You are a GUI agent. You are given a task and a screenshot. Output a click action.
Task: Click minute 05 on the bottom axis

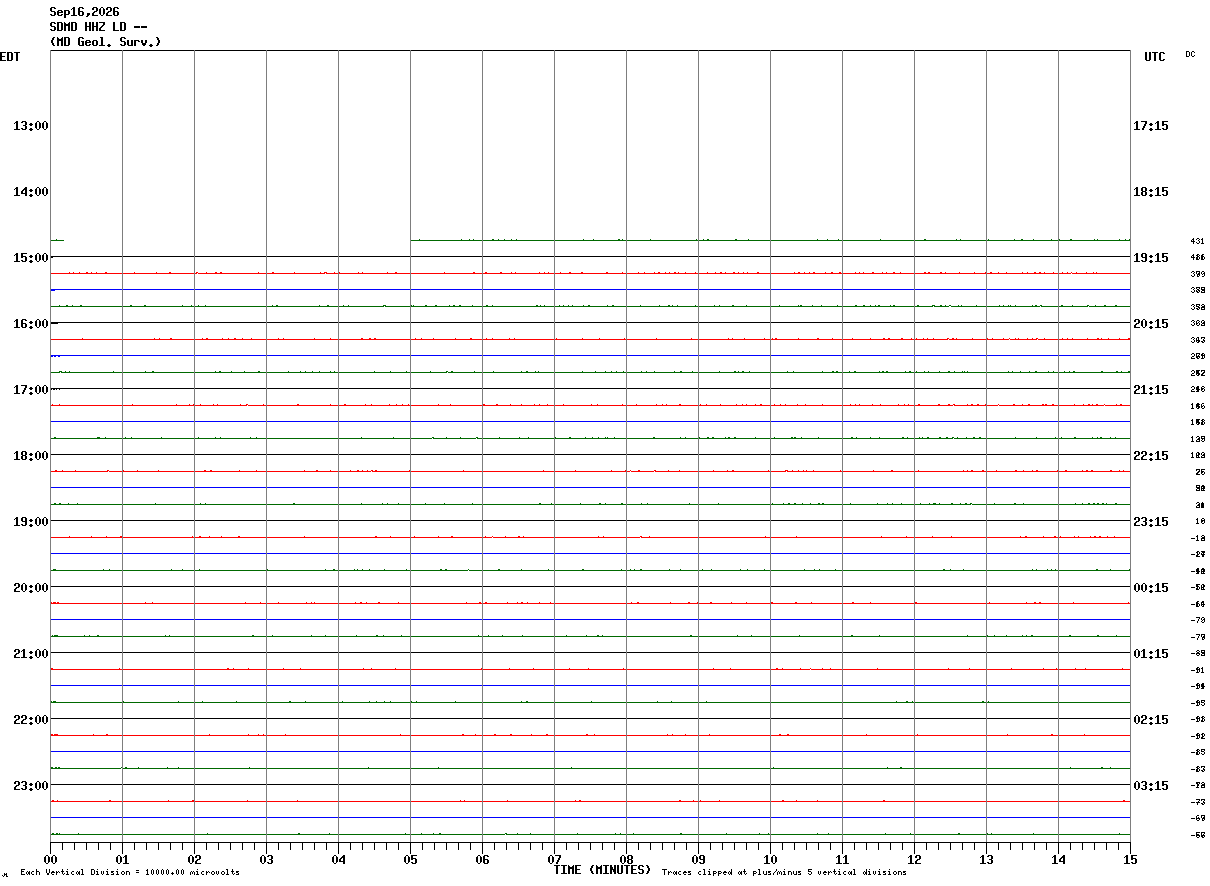pyautogui.click(x=410, y=859)
